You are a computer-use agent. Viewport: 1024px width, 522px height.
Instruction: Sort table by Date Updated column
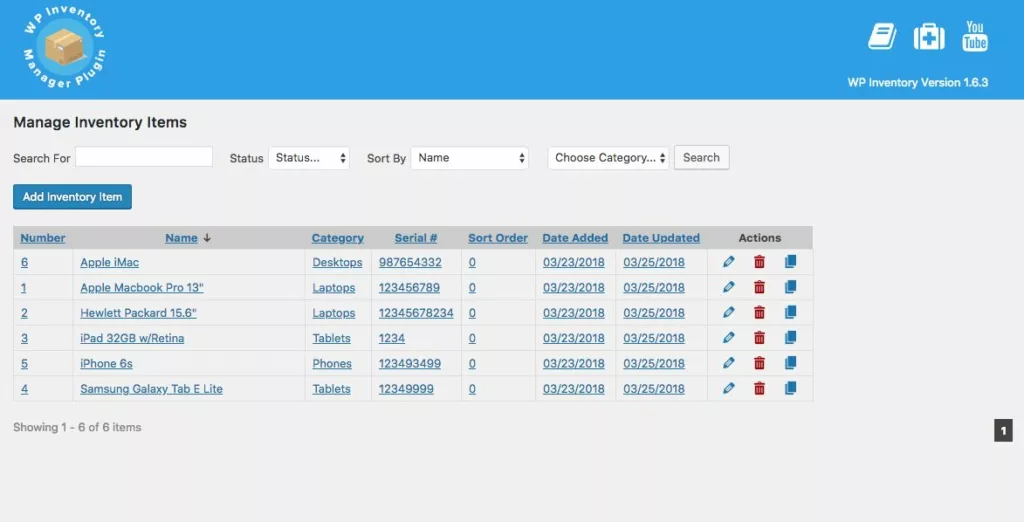pyautogui.click(x=661, y=238)
